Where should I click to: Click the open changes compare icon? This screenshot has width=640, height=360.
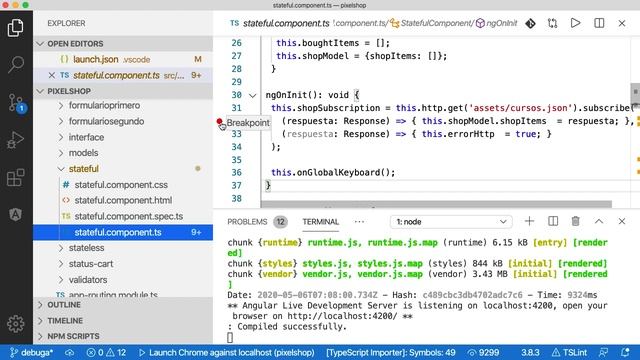point(552,23)
